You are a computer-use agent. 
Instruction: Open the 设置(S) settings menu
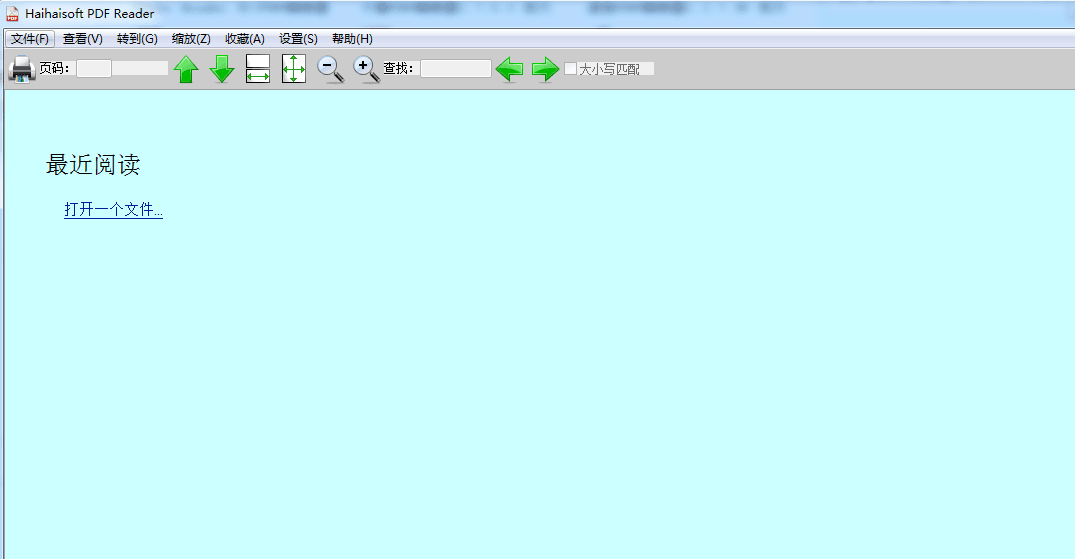(x=298, y=39)
